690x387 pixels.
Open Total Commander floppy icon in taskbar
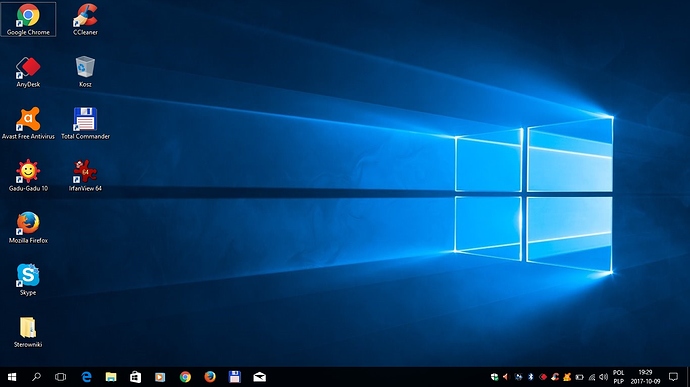click(x=235, y=377)
